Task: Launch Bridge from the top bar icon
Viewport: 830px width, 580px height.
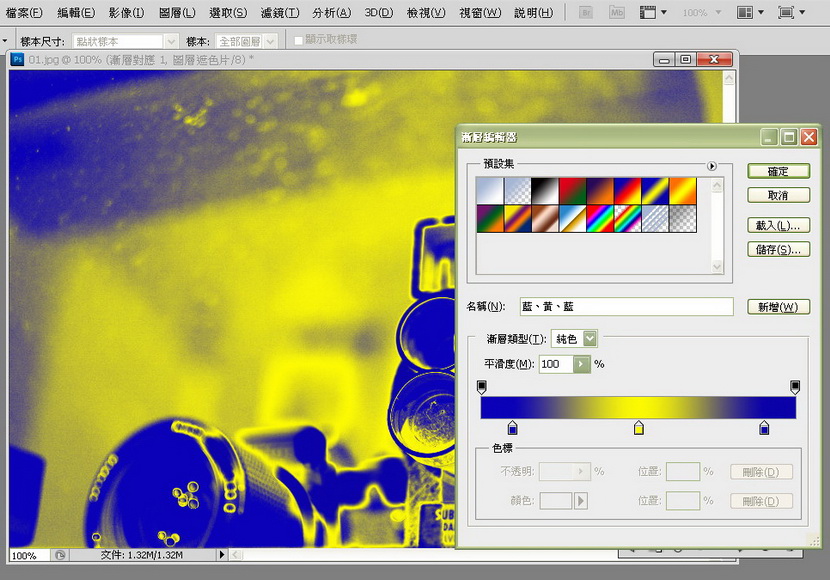Action: tap(587, 13)
